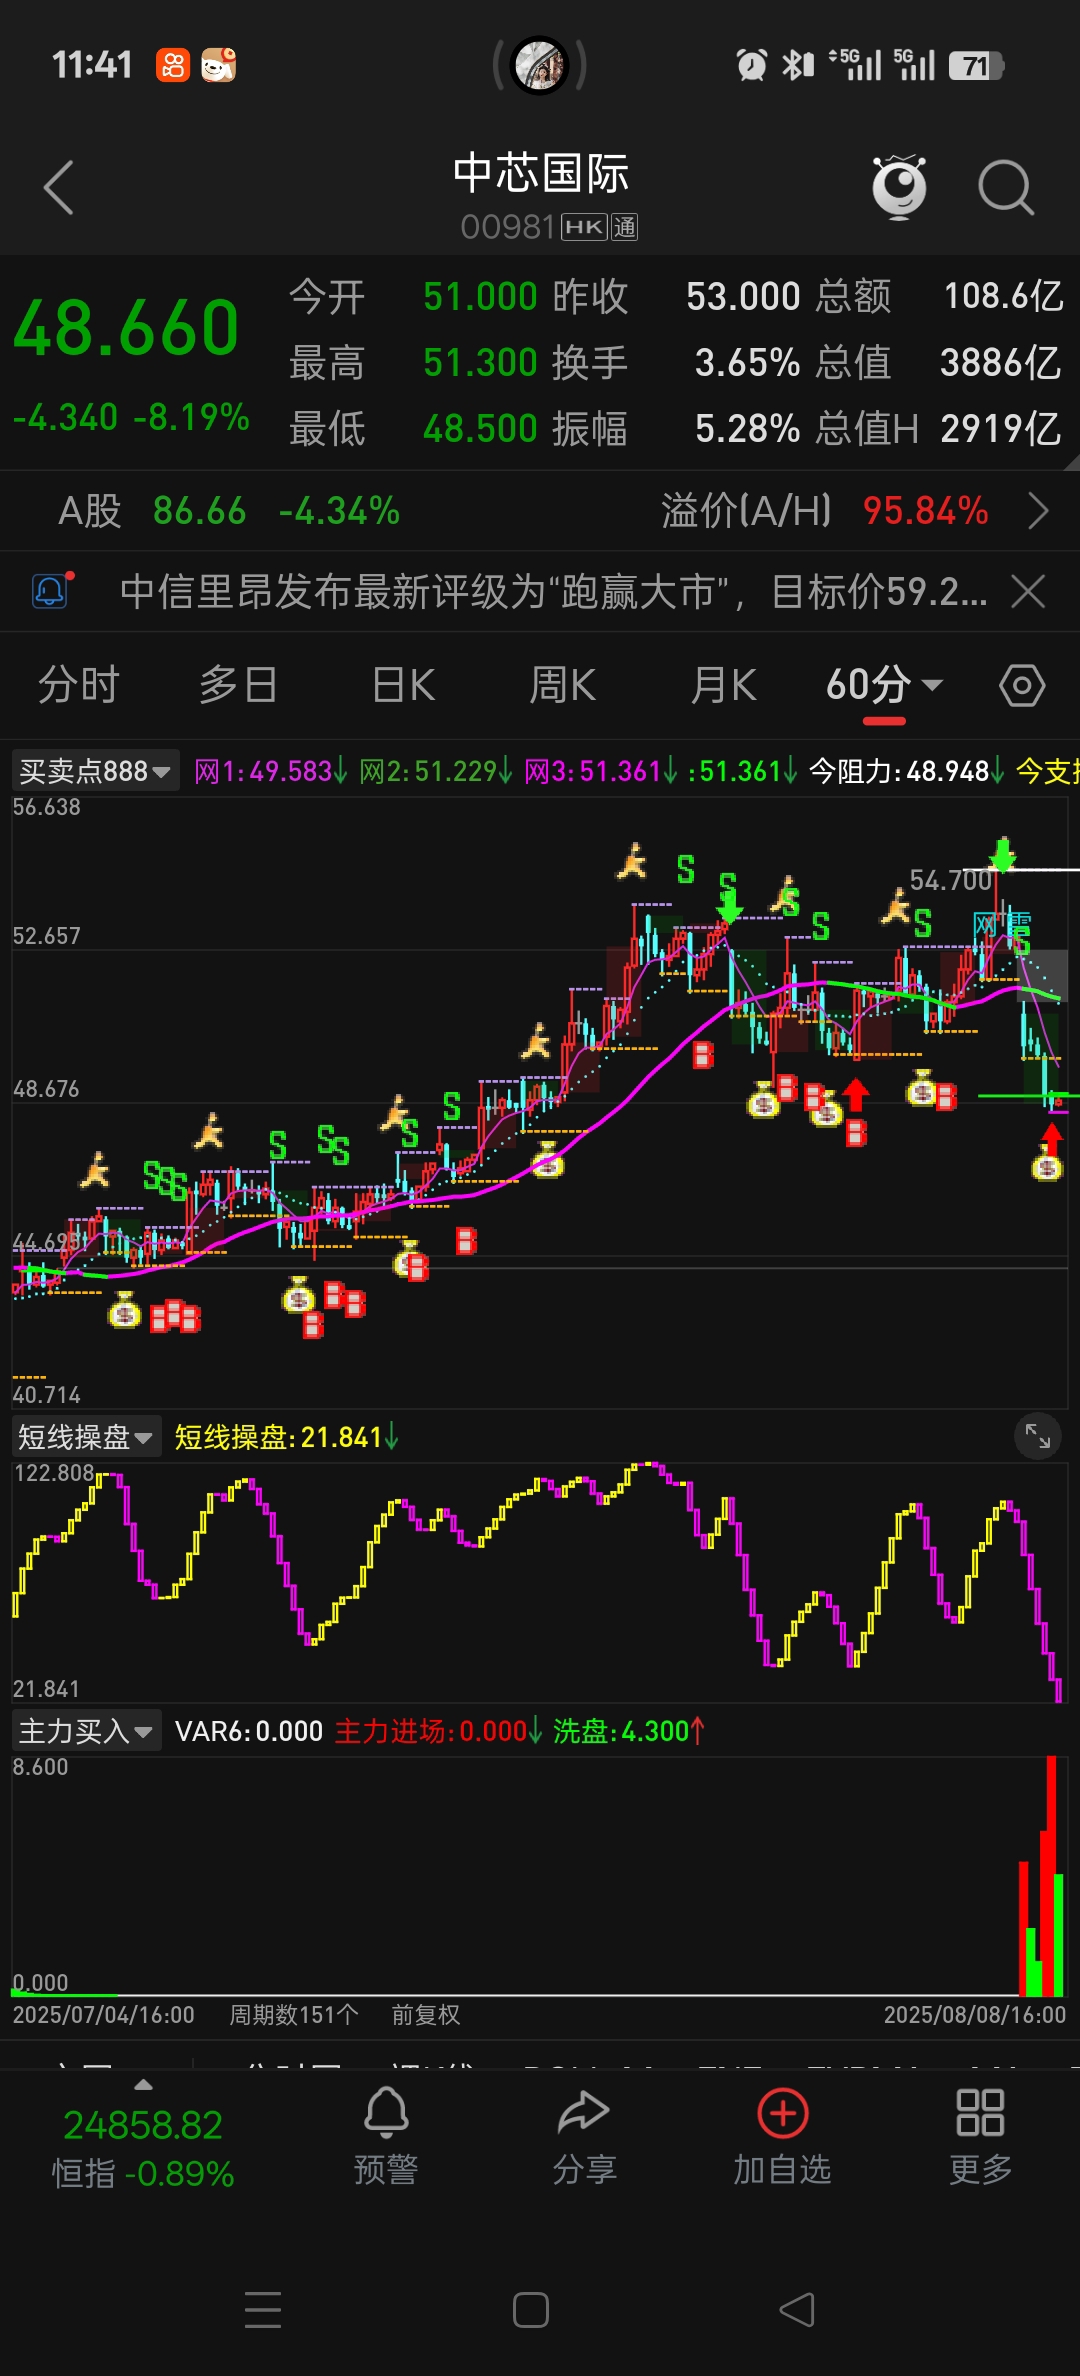Tap 周期数151个 period count

294,2014
